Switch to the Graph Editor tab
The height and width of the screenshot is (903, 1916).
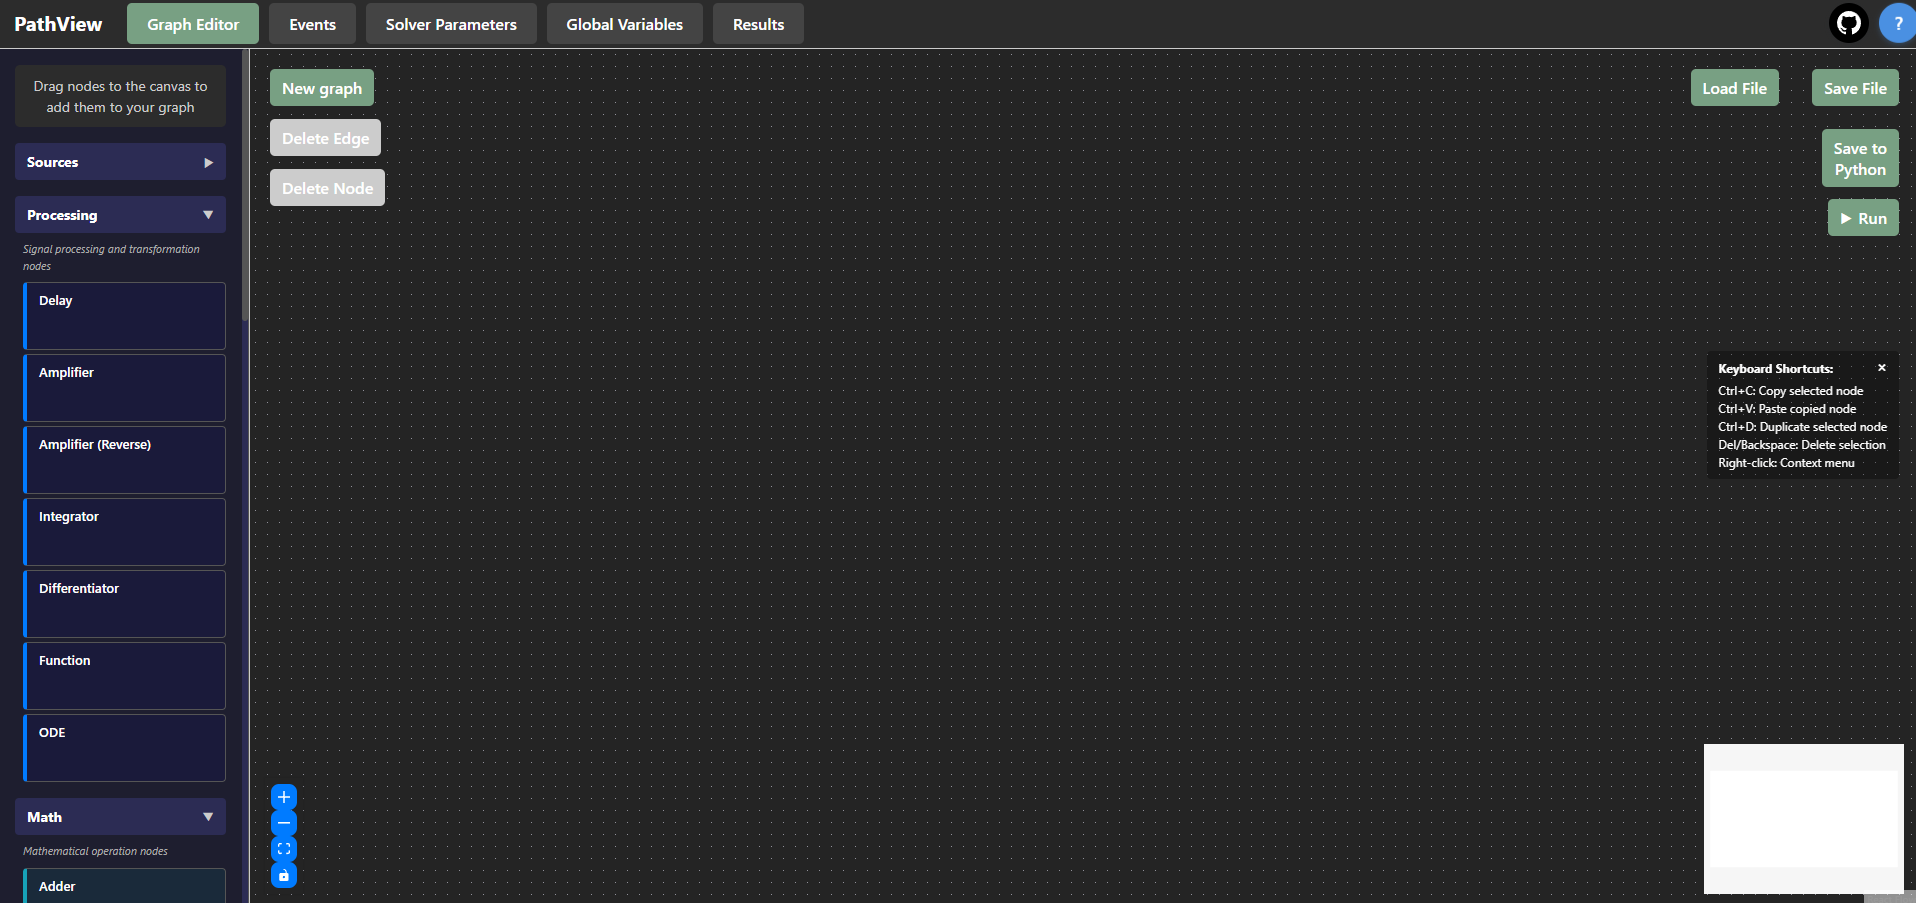[193, 24]
